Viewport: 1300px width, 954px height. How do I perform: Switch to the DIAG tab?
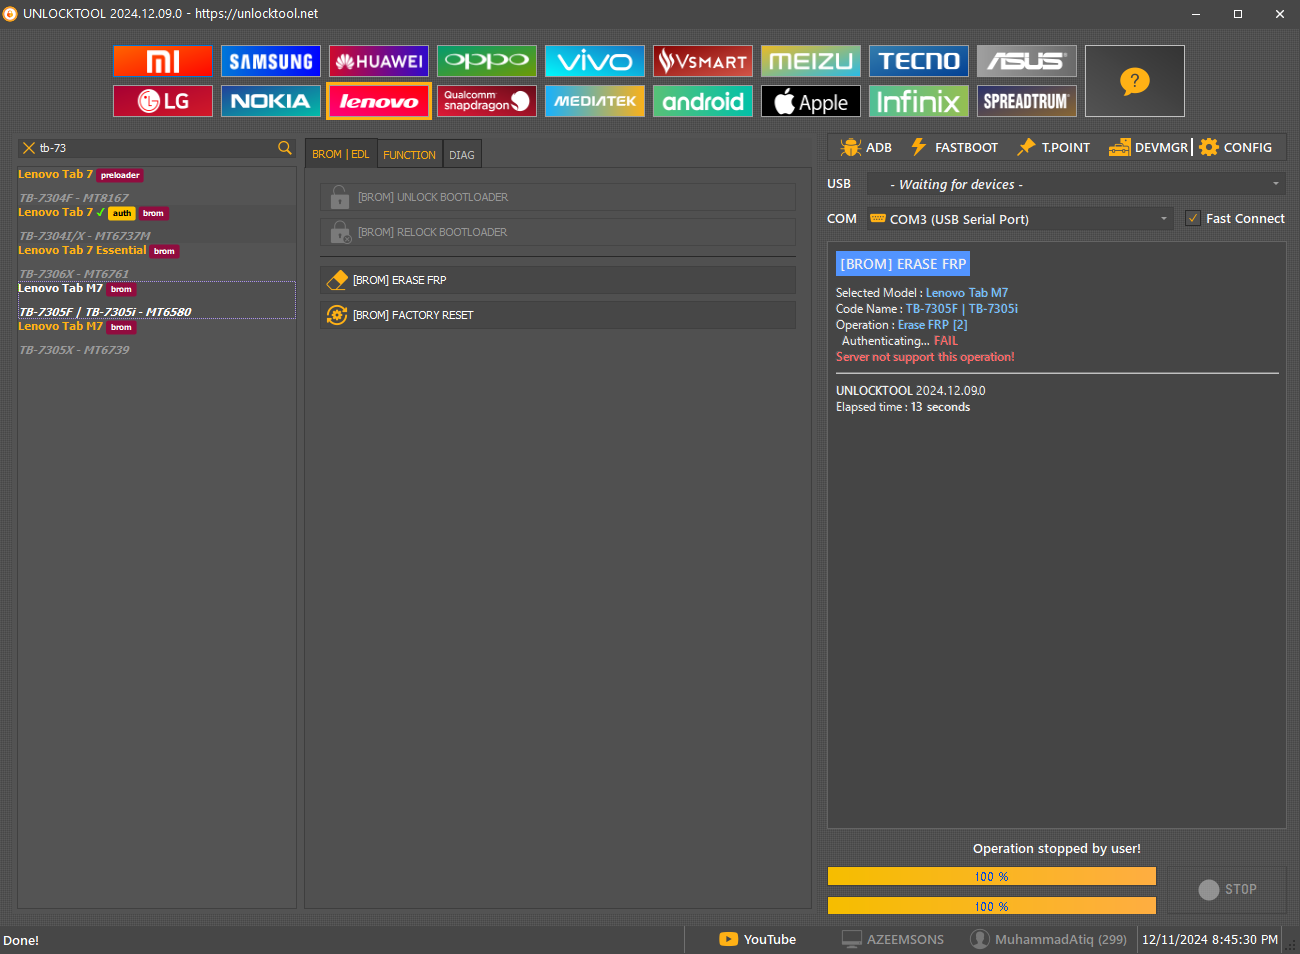click(462, 155)
